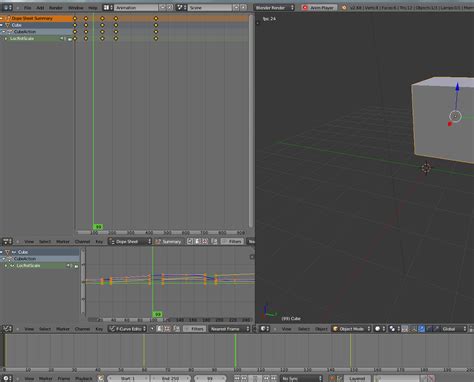Expand the LocRotScale group in Dope Sheet
The width and height of the screenshot is (474, 382).
[x=6, y=38]
